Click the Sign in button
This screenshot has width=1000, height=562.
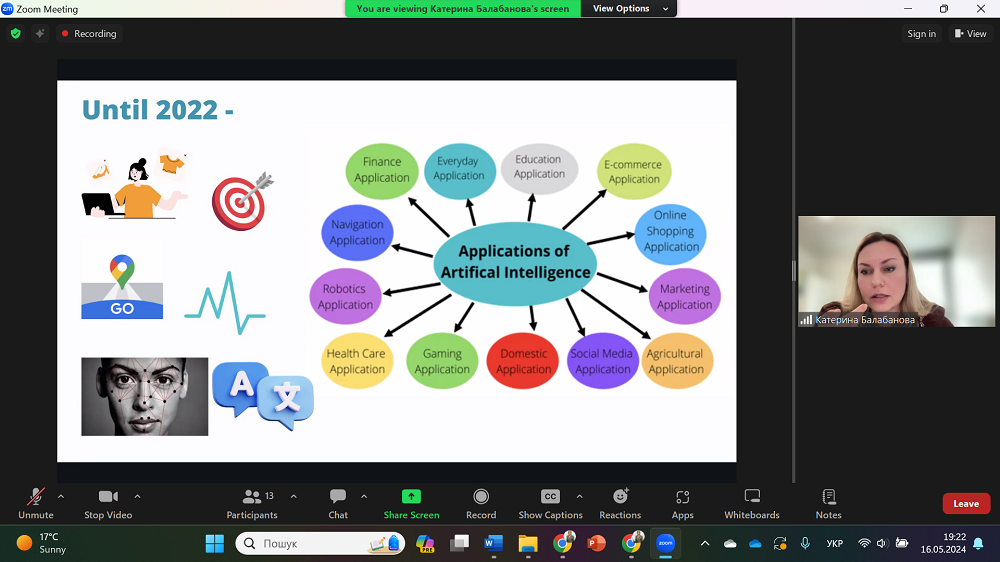921,34
